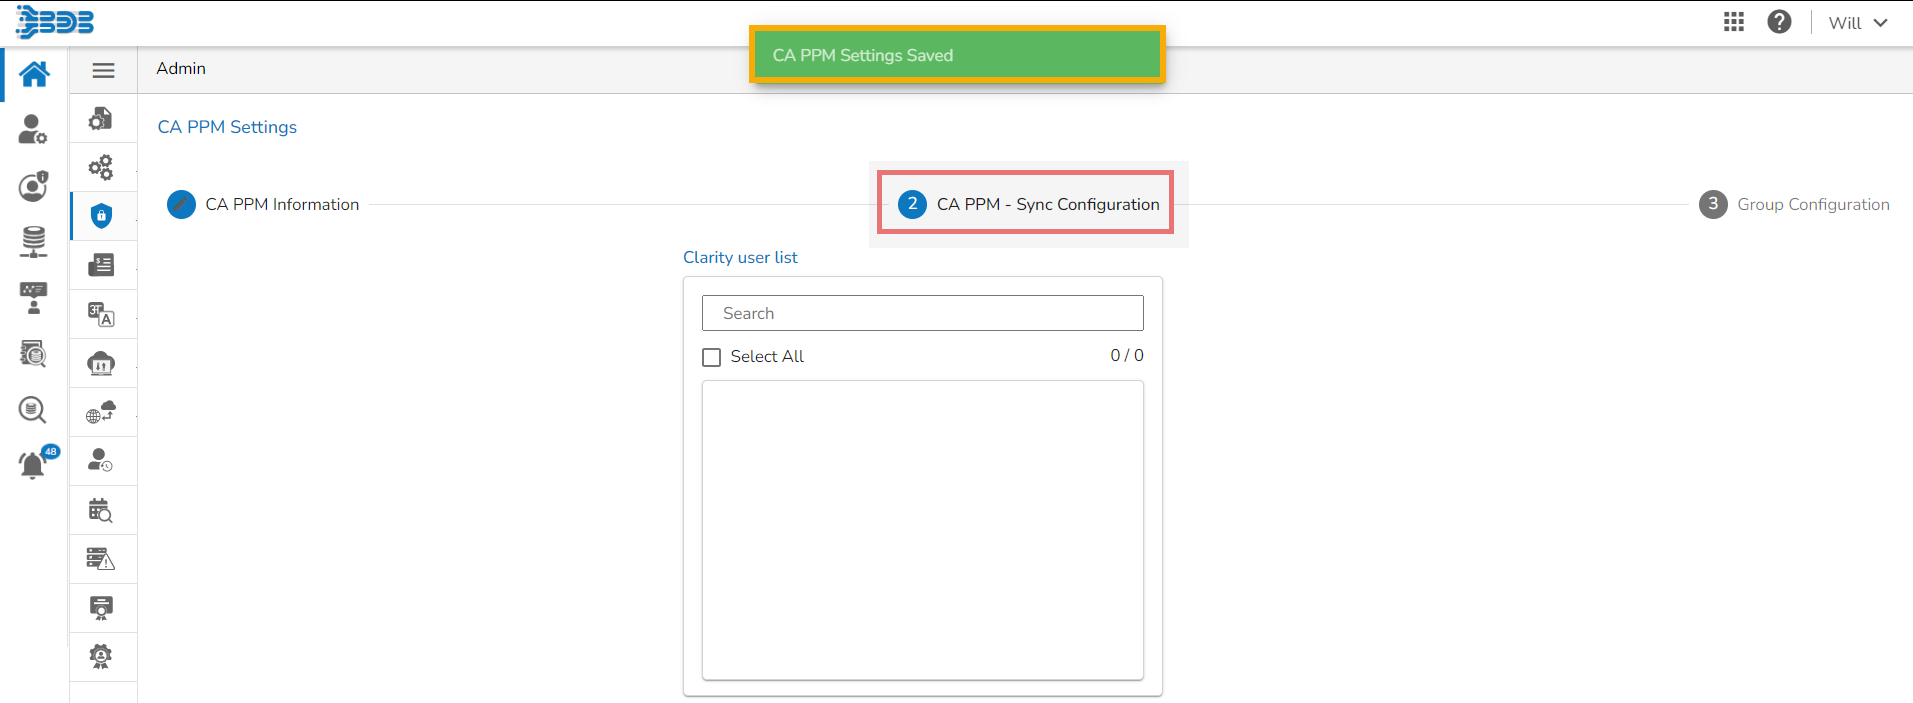1913x703 pixels.
Task: Check the Select All checkbox
Action: click(x=712, y=357)
